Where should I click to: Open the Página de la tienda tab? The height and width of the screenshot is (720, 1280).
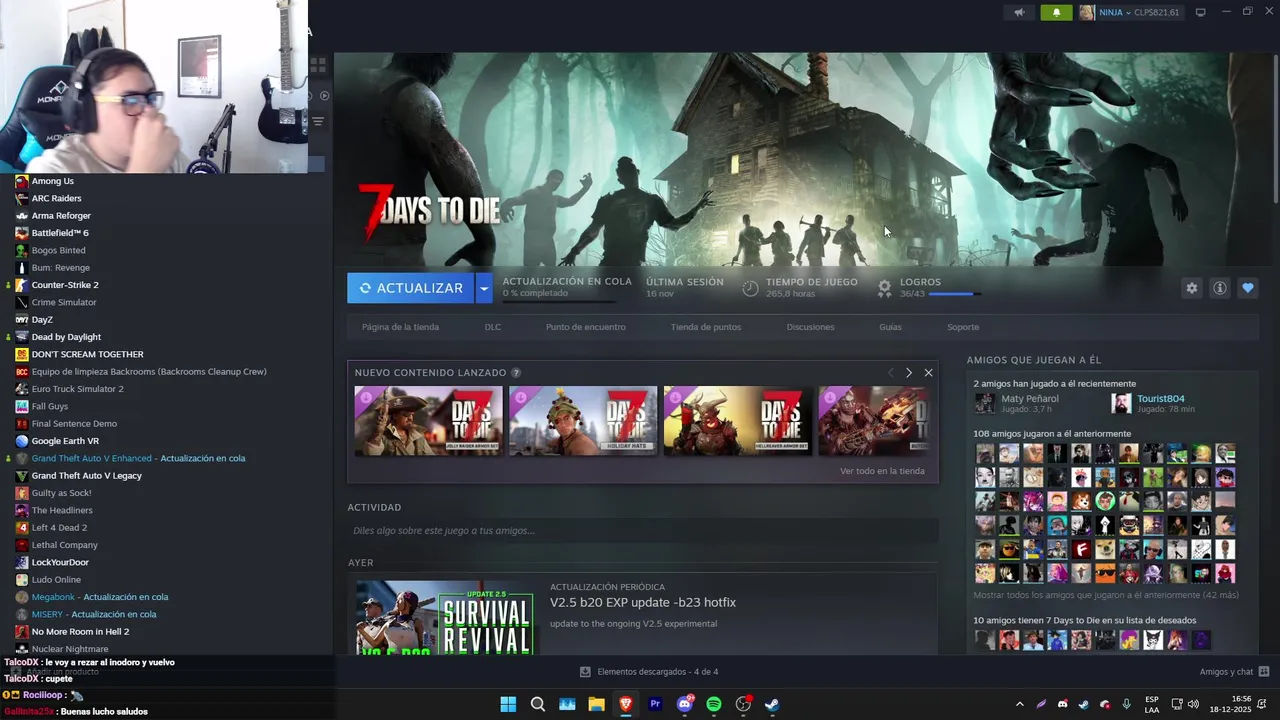[x=400, y=327]
